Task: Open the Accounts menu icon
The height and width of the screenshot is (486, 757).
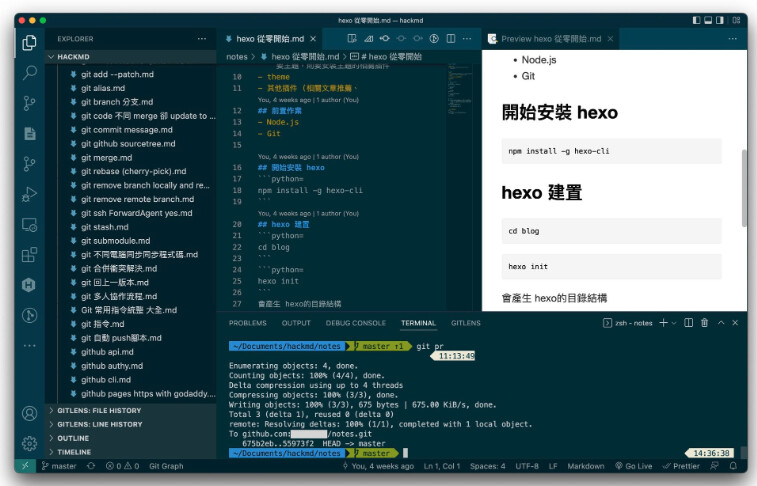Action: [x=29, y=414]
